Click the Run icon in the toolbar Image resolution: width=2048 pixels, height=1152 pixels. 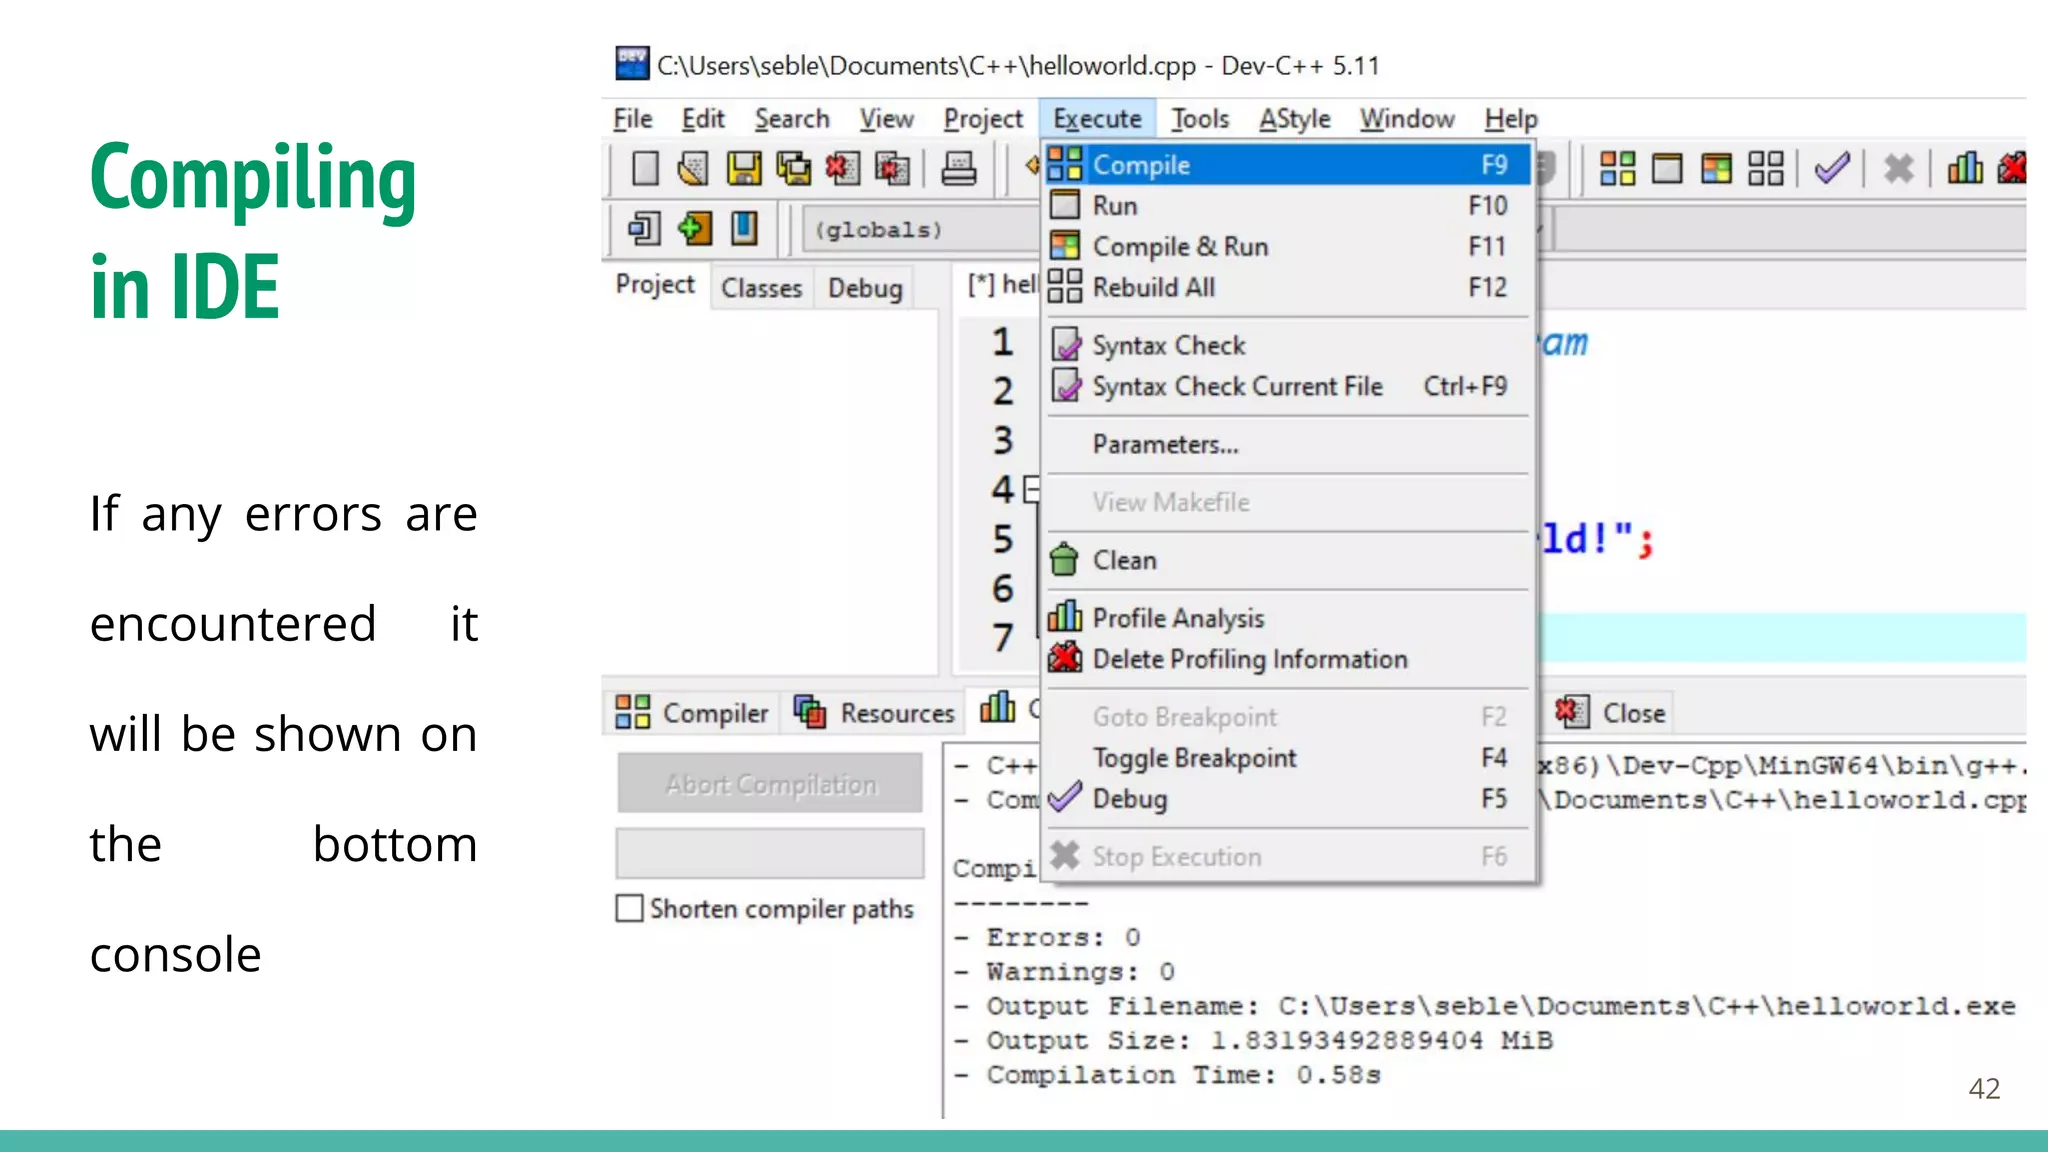[1667, 168]
